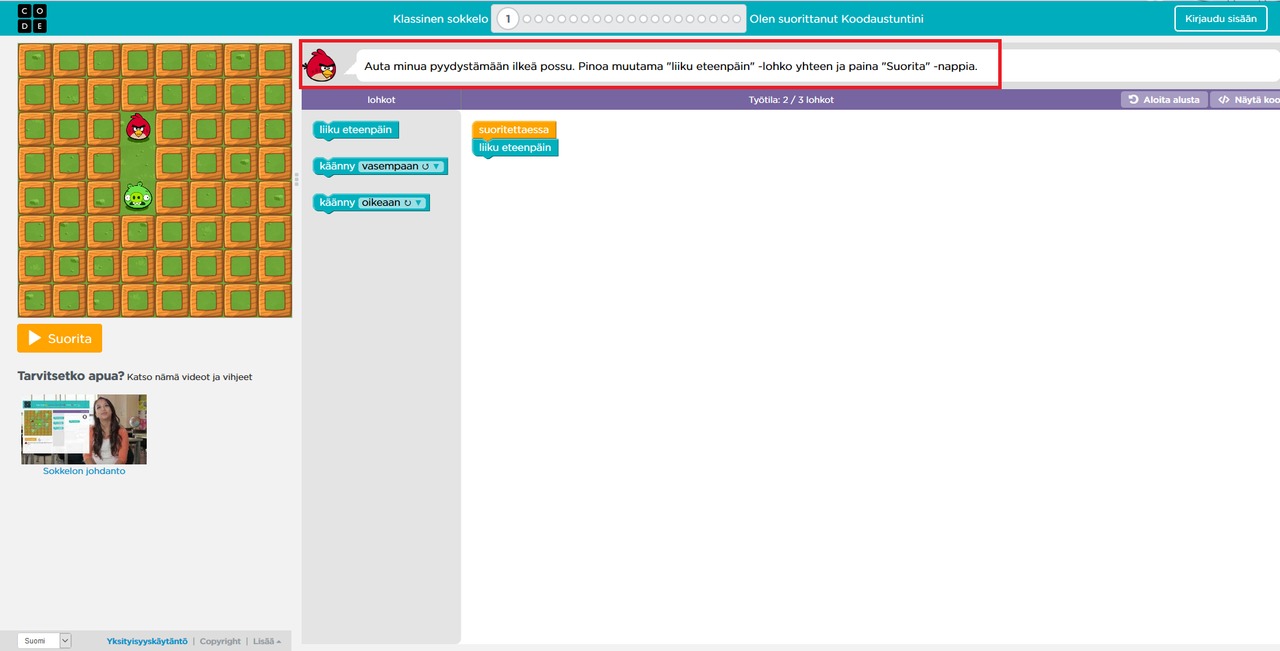Show code with the Näytä koodi button

point(1246,100)
